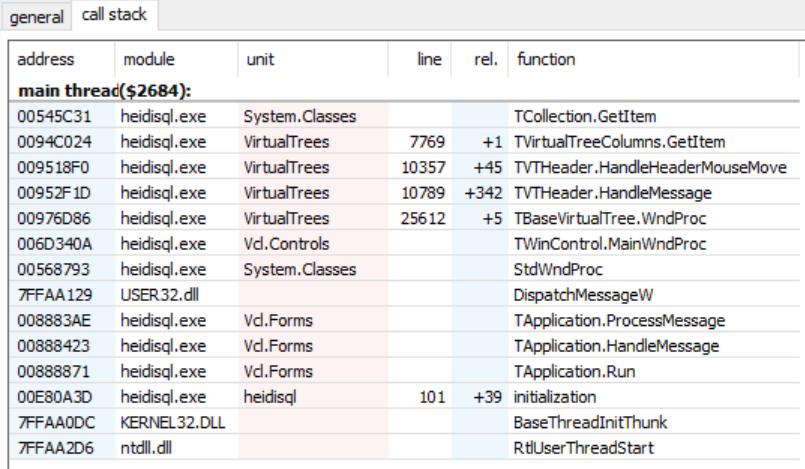Select address 00952F1D cell

coord(54,193)
